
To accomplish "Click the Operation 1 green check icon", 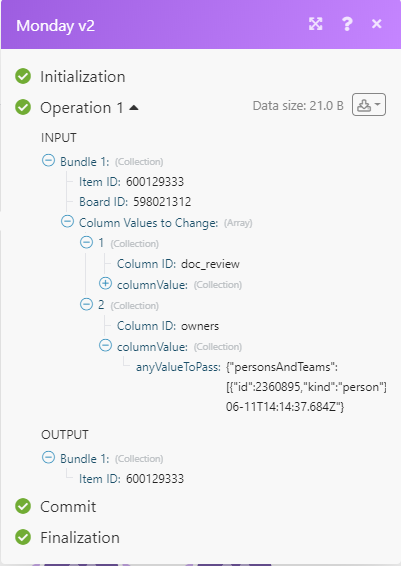I will click(x=23, y=107).
